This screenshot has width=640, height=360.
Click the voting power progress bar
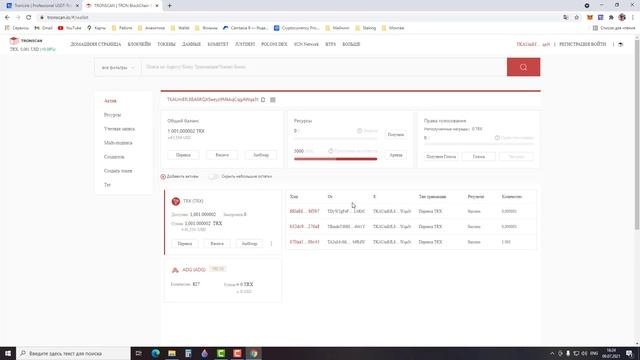(x=479, y=144)
